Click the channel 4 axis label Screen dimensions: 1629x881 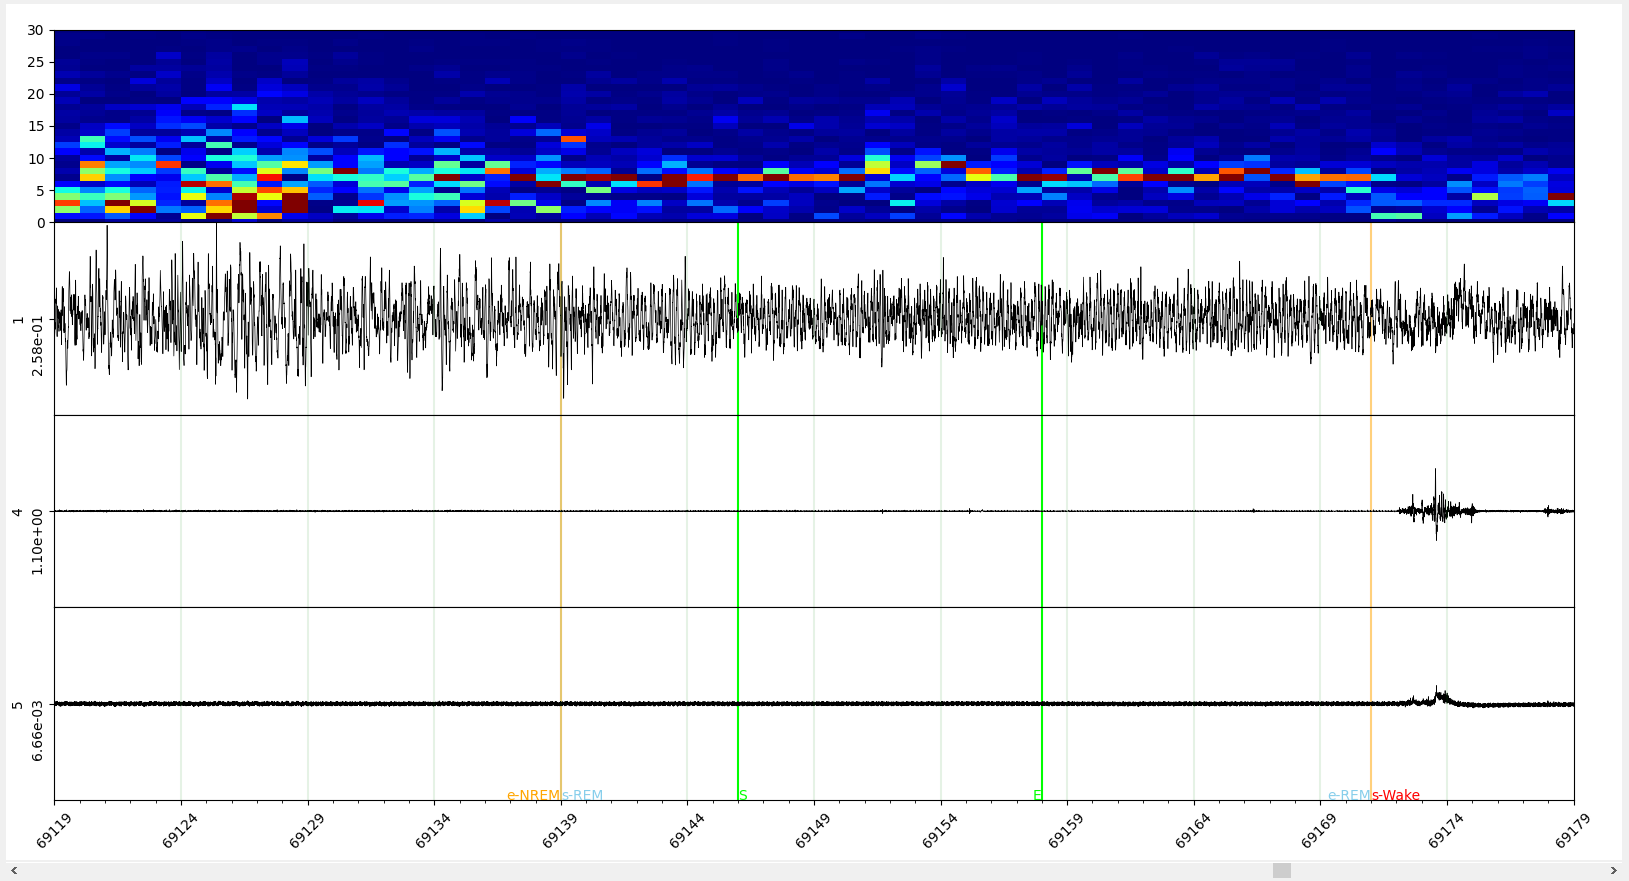[18, 512]
